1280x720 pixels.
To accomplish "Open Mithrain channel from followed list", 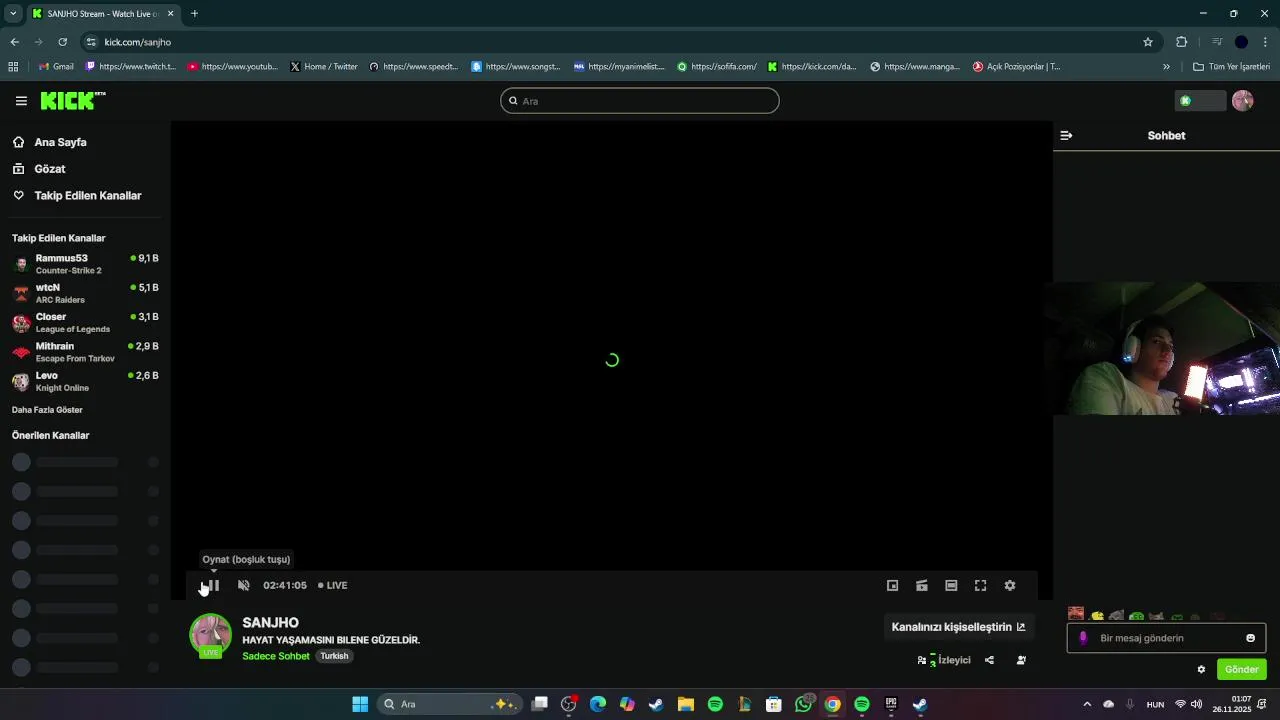I will pos(85,352).
